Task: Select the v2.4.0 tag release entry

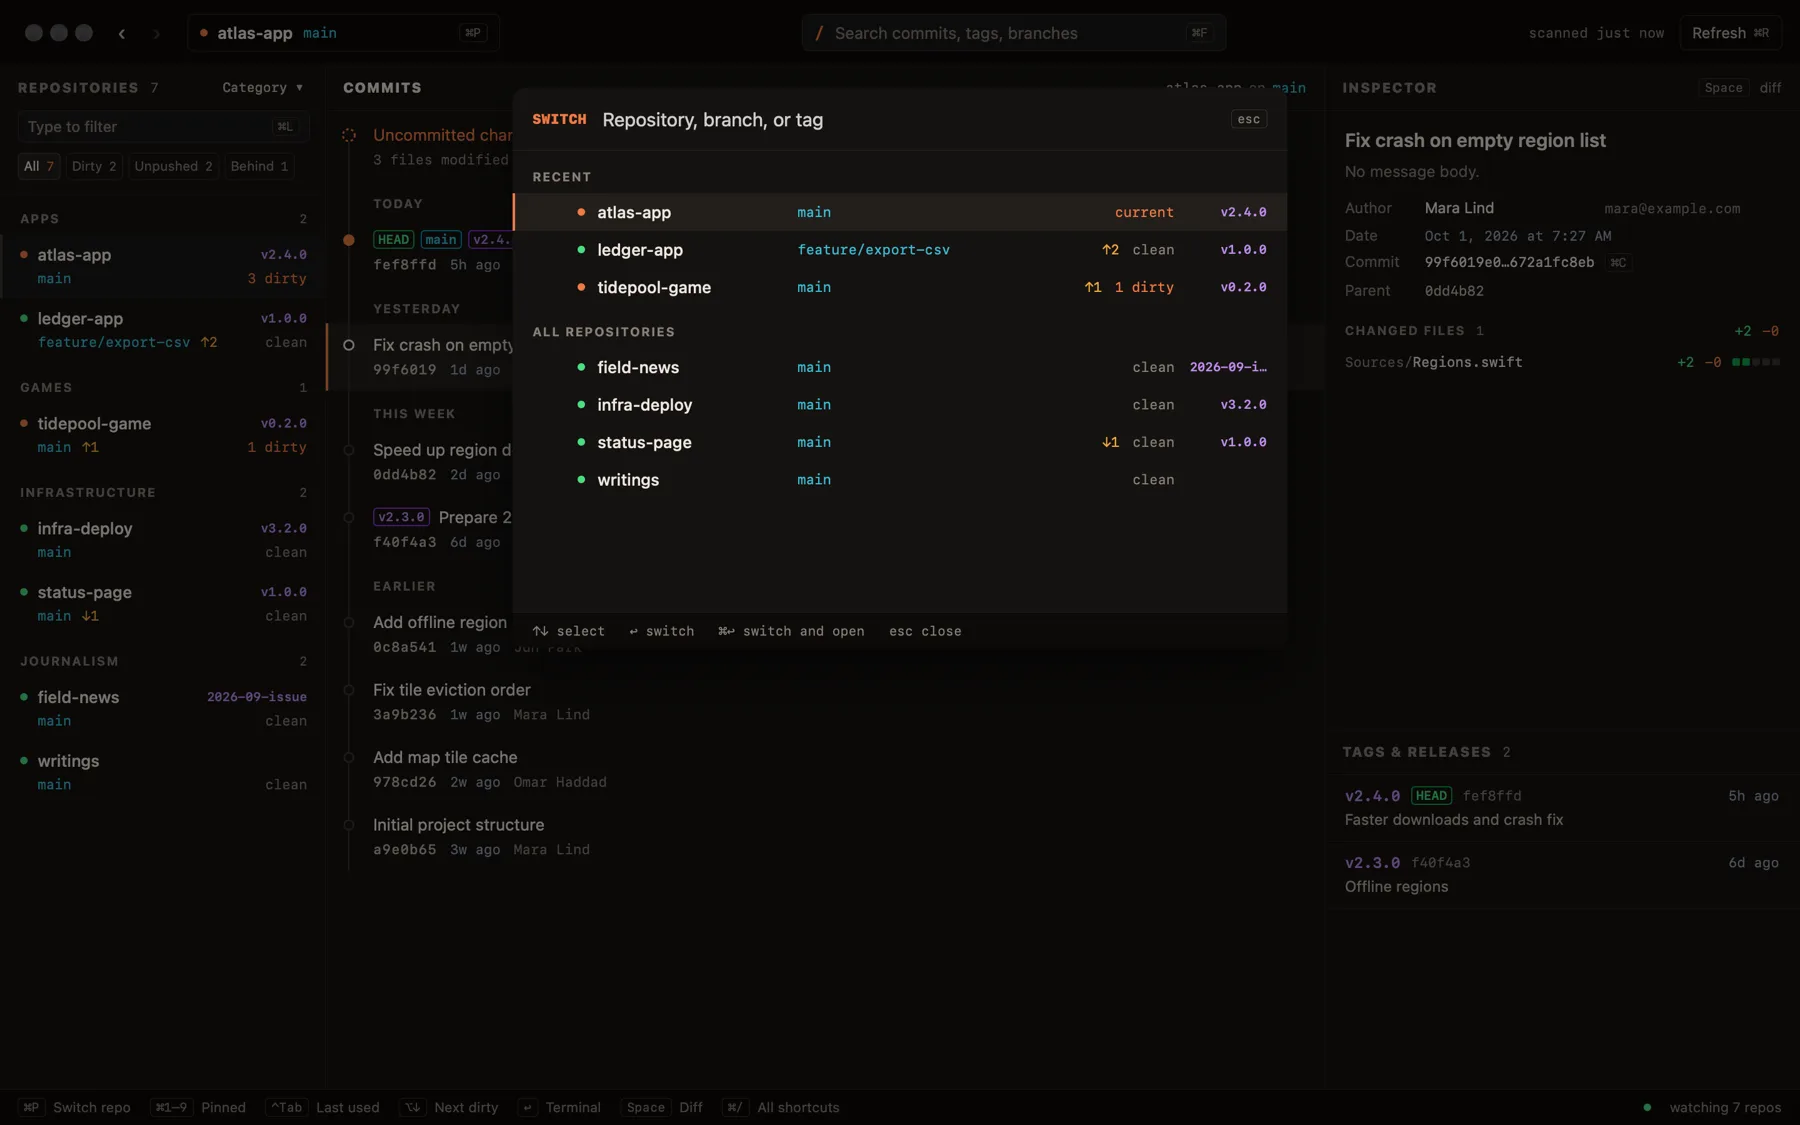Action: [x=1562, y=808]
